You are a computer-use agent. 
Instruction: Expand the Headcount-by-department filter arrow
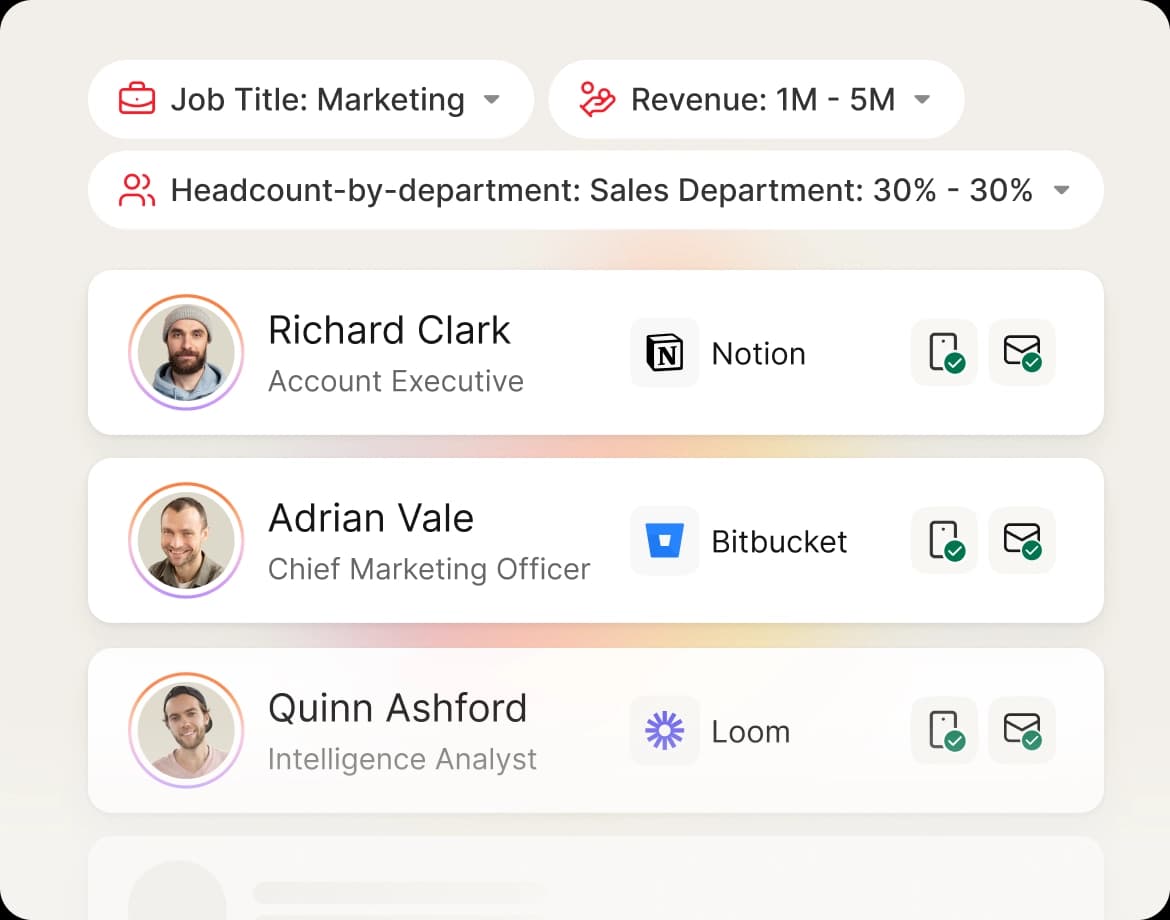point(1062,190)
